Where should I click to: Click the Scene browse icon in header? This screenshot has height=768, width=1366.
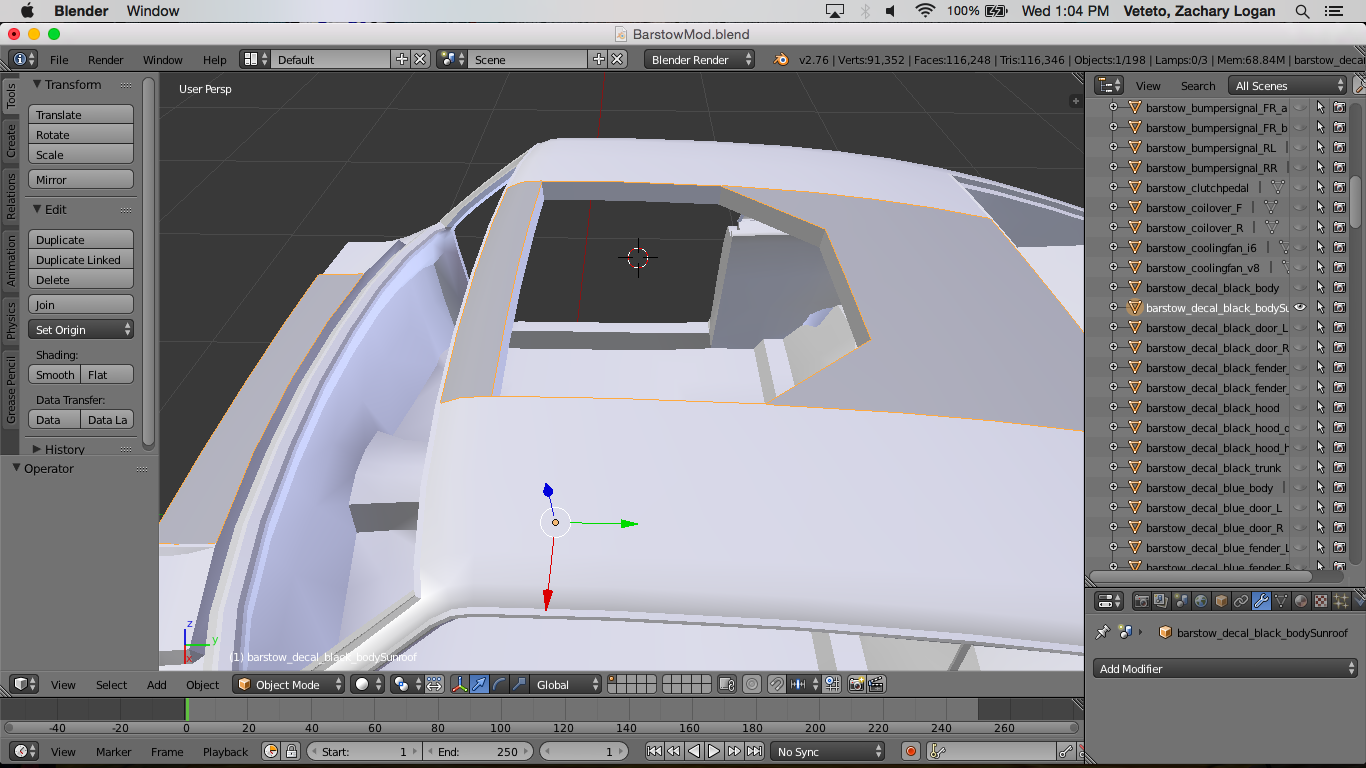[451, 59]
